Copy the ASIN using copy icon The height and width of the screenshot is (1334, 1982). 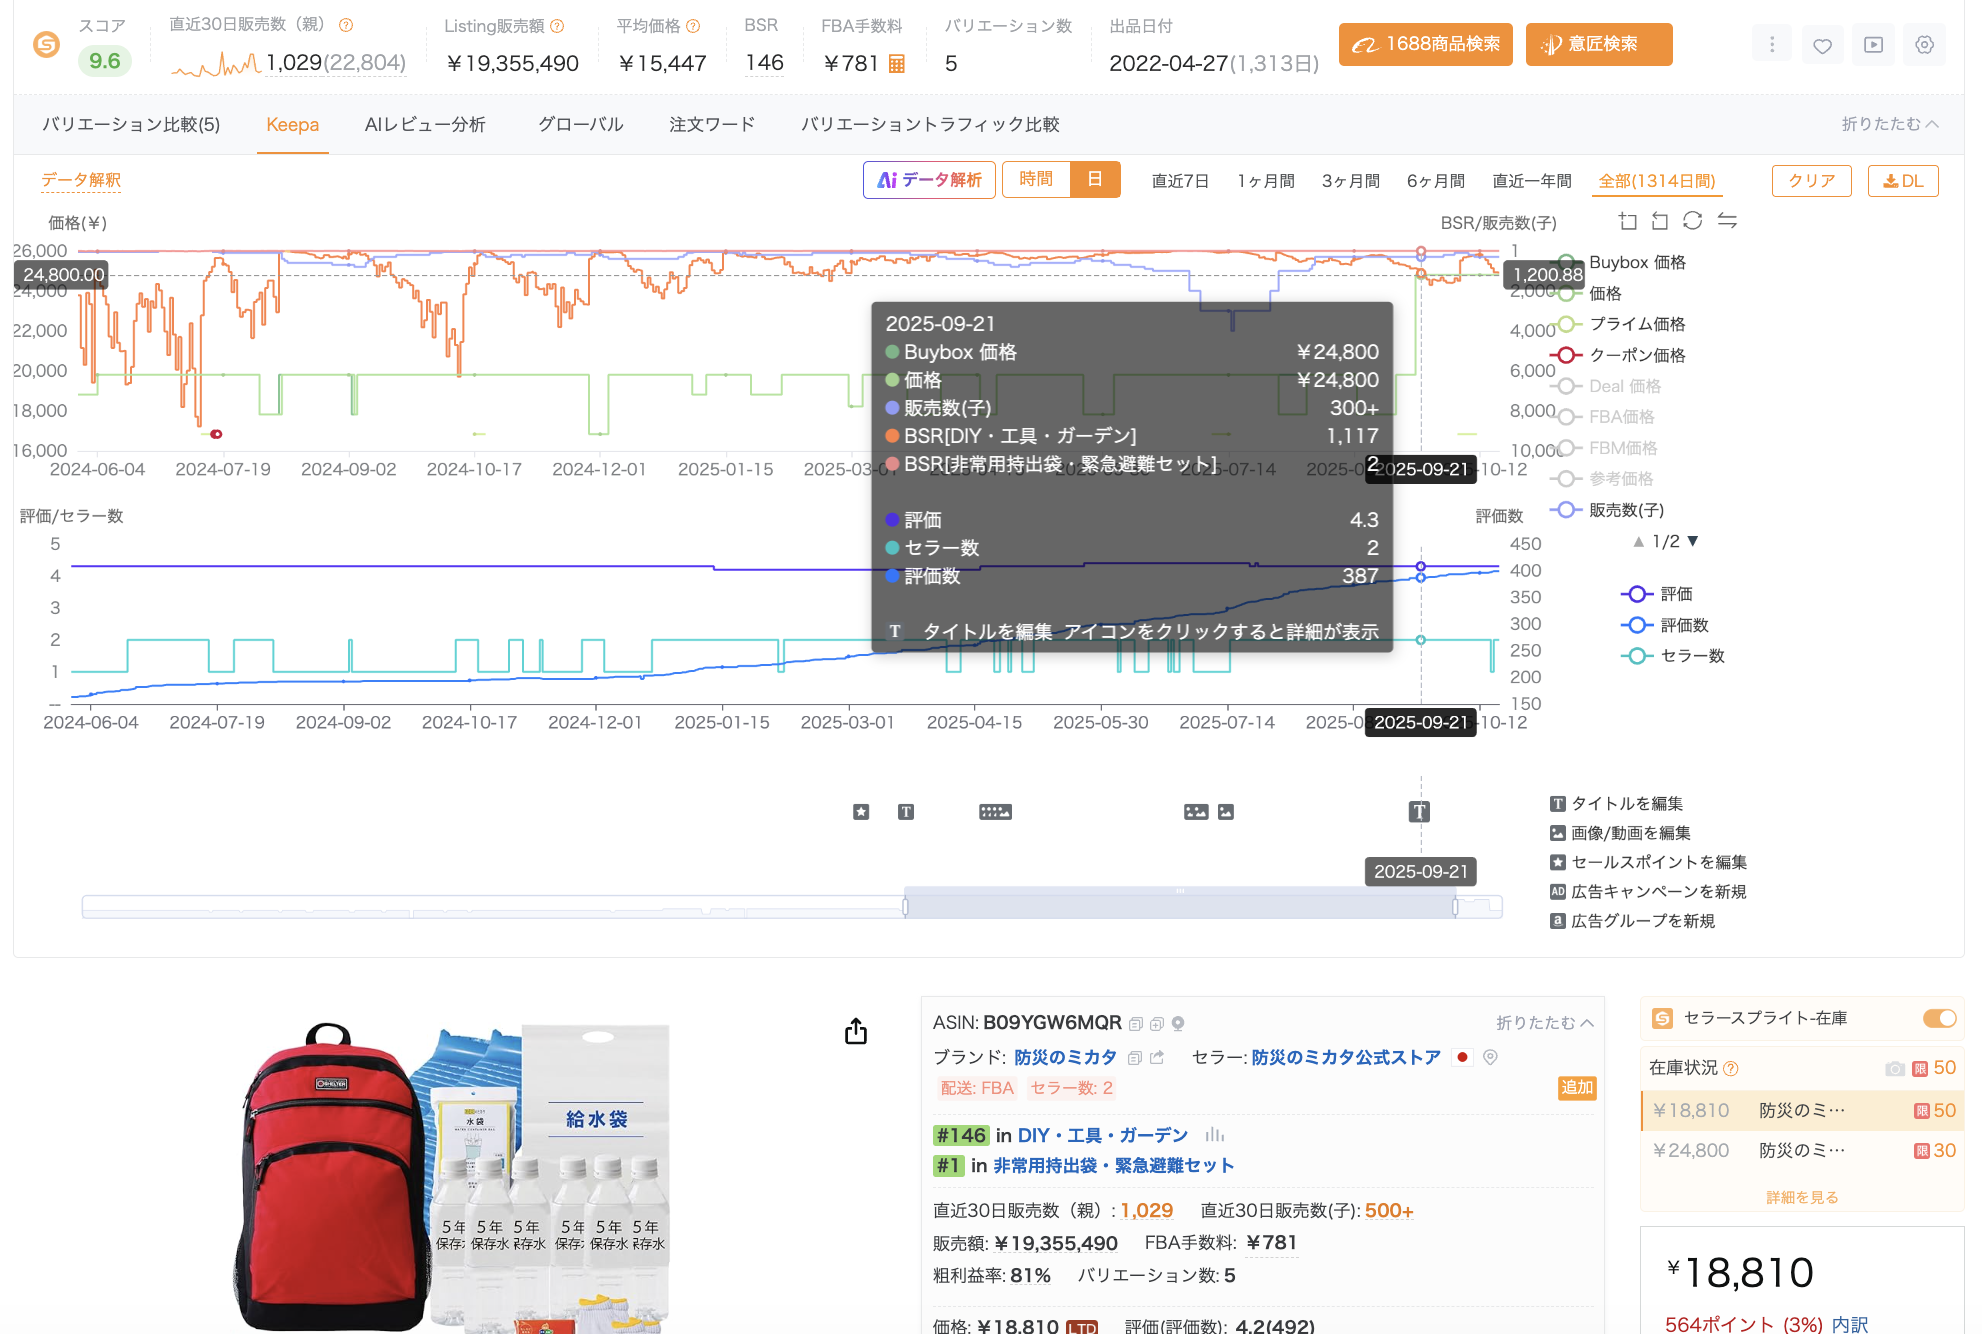(1135, 1024)
